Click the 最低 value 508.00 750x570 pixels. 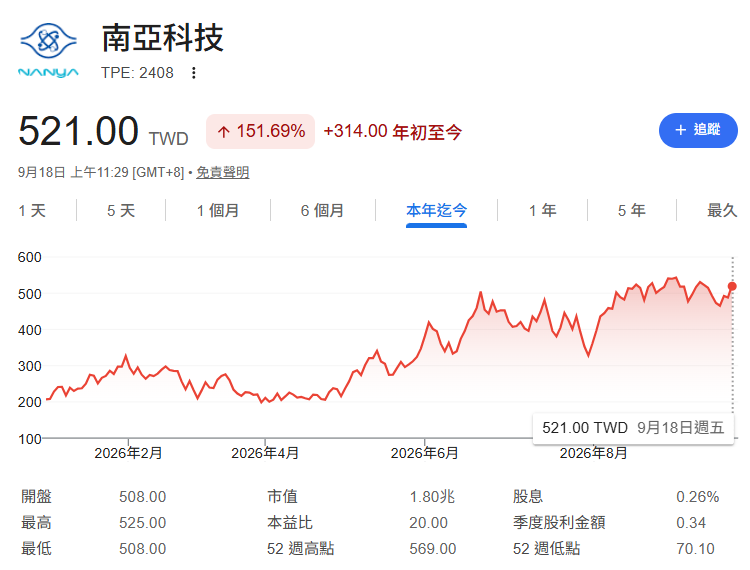pyautogui.click(x=143, y=548)
